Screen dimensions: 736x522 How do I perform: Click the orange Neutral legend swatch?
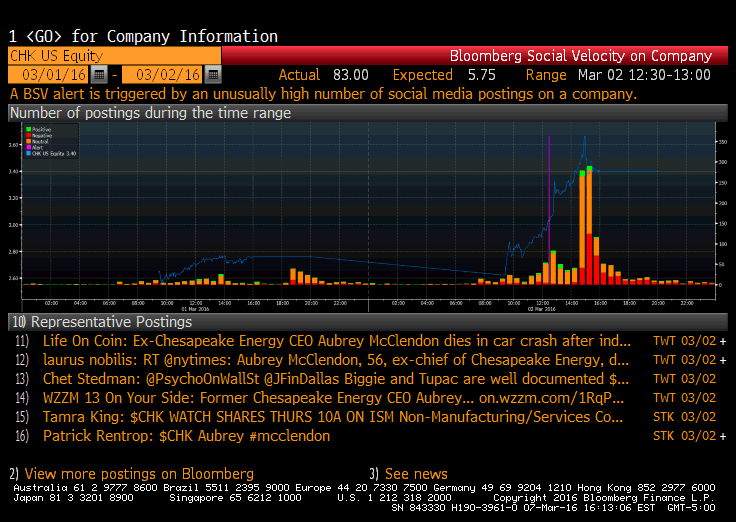[x=27, y=142]
